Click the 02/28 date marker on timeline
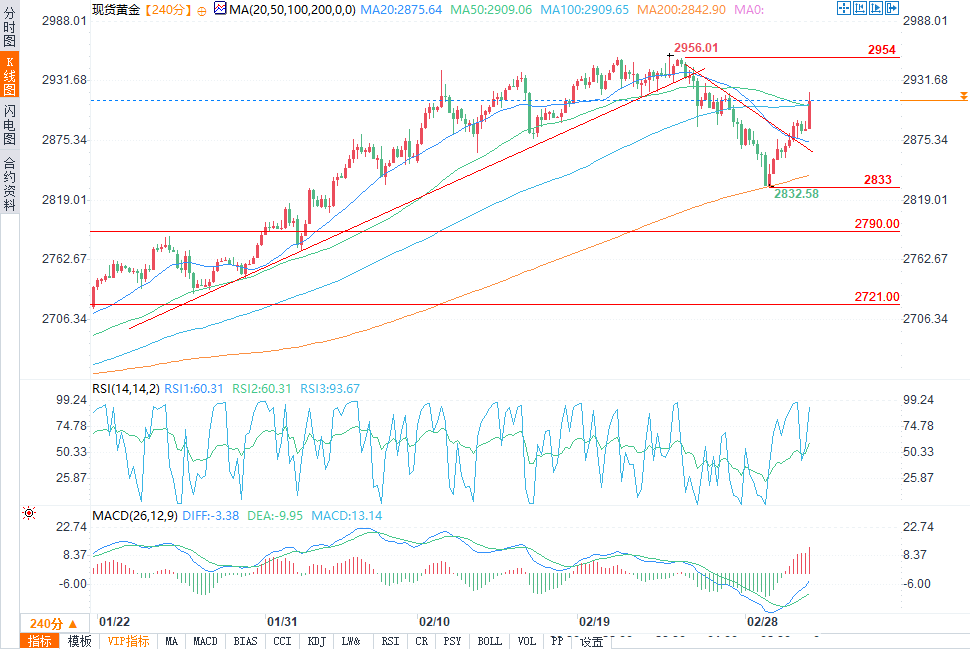Screen dimensions: 970x649 click(762, 622)
